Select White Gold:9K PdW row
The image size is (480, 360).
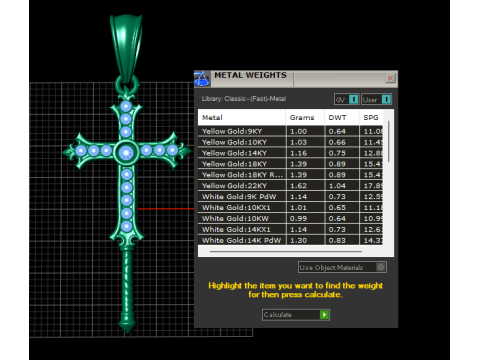pos(290,196)
